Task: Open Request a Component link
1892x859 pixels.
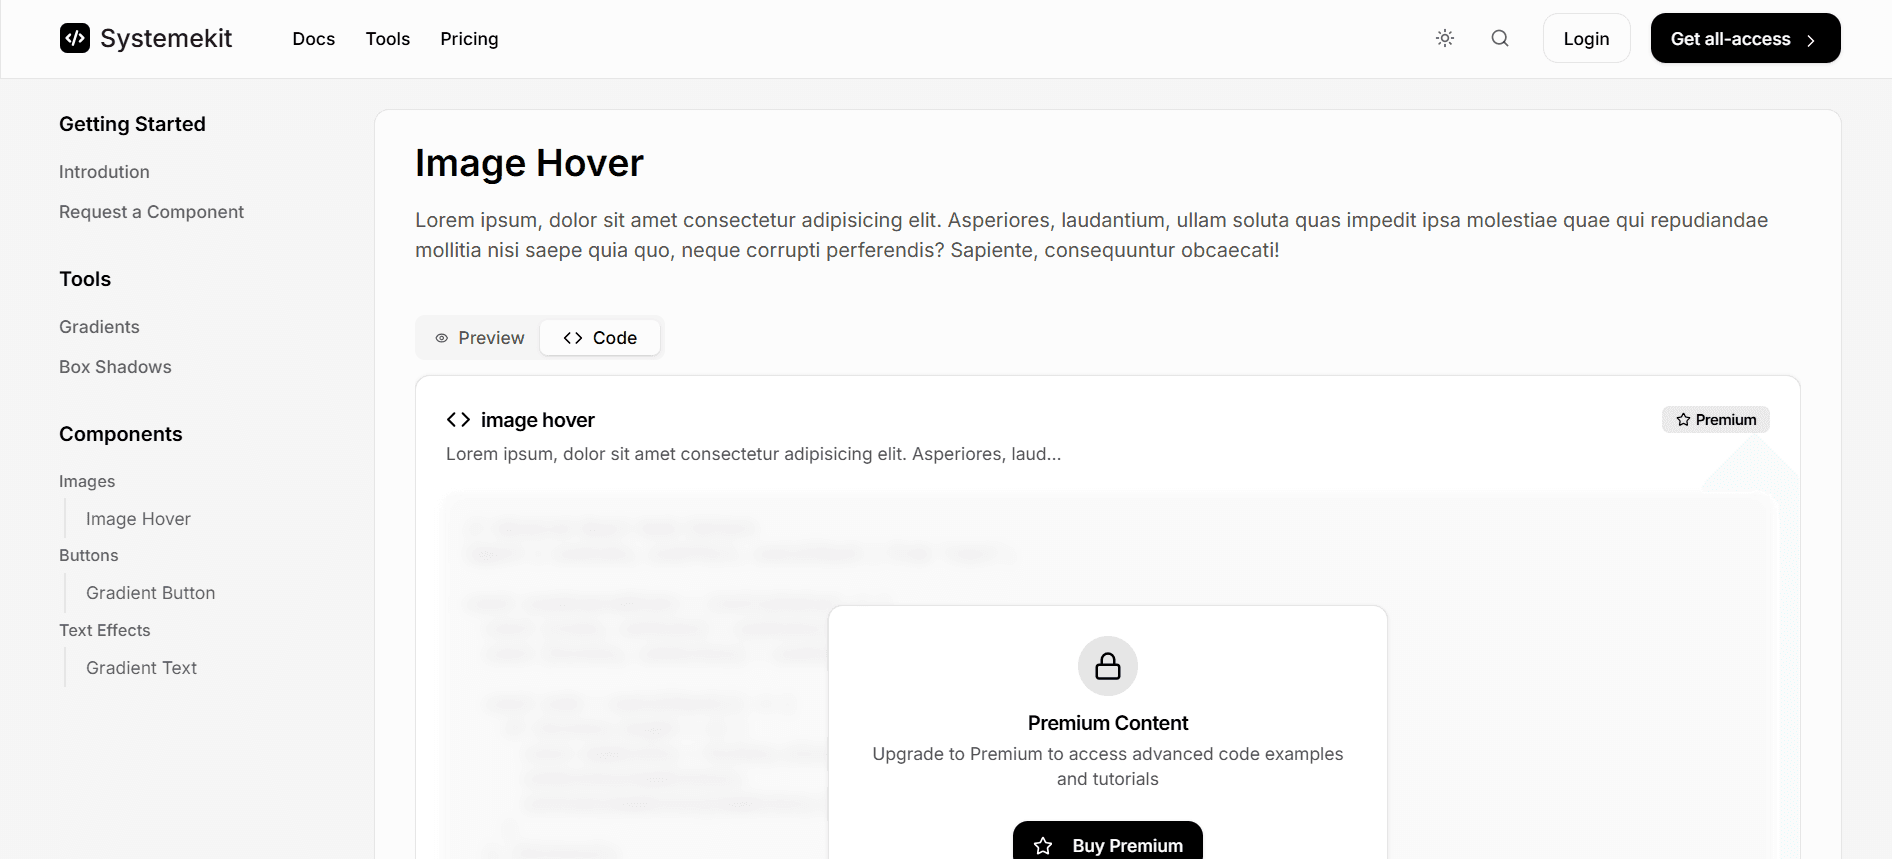Action: click(151, 212)
